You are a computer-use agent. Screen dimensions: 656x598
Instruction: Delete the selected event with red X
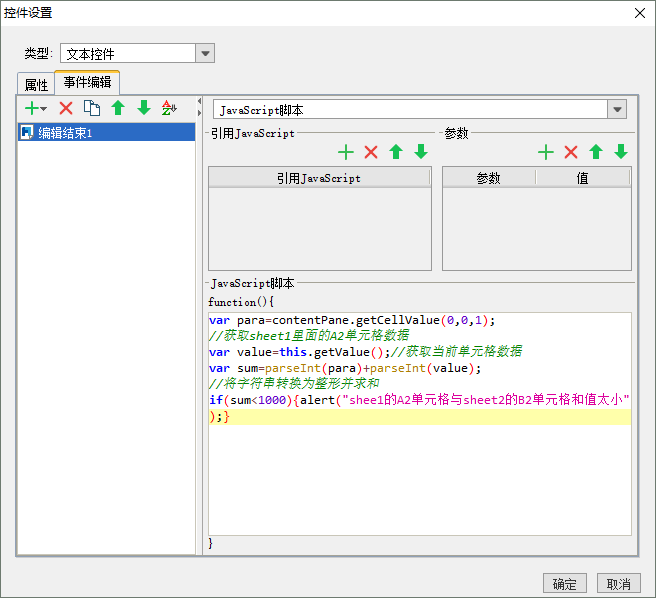[66, 108]
